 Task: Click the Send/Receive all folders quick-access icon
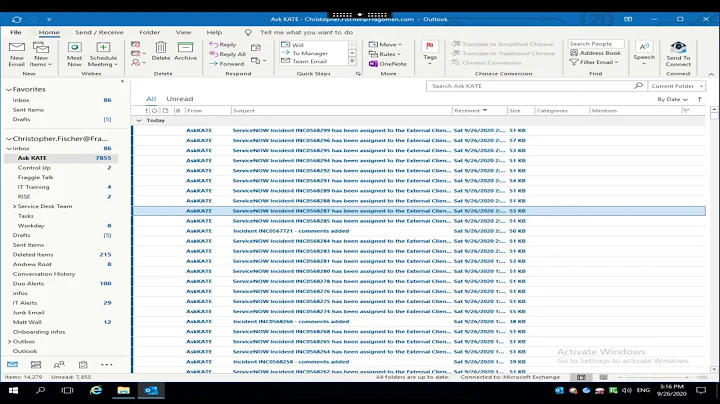tap(17, 19)
